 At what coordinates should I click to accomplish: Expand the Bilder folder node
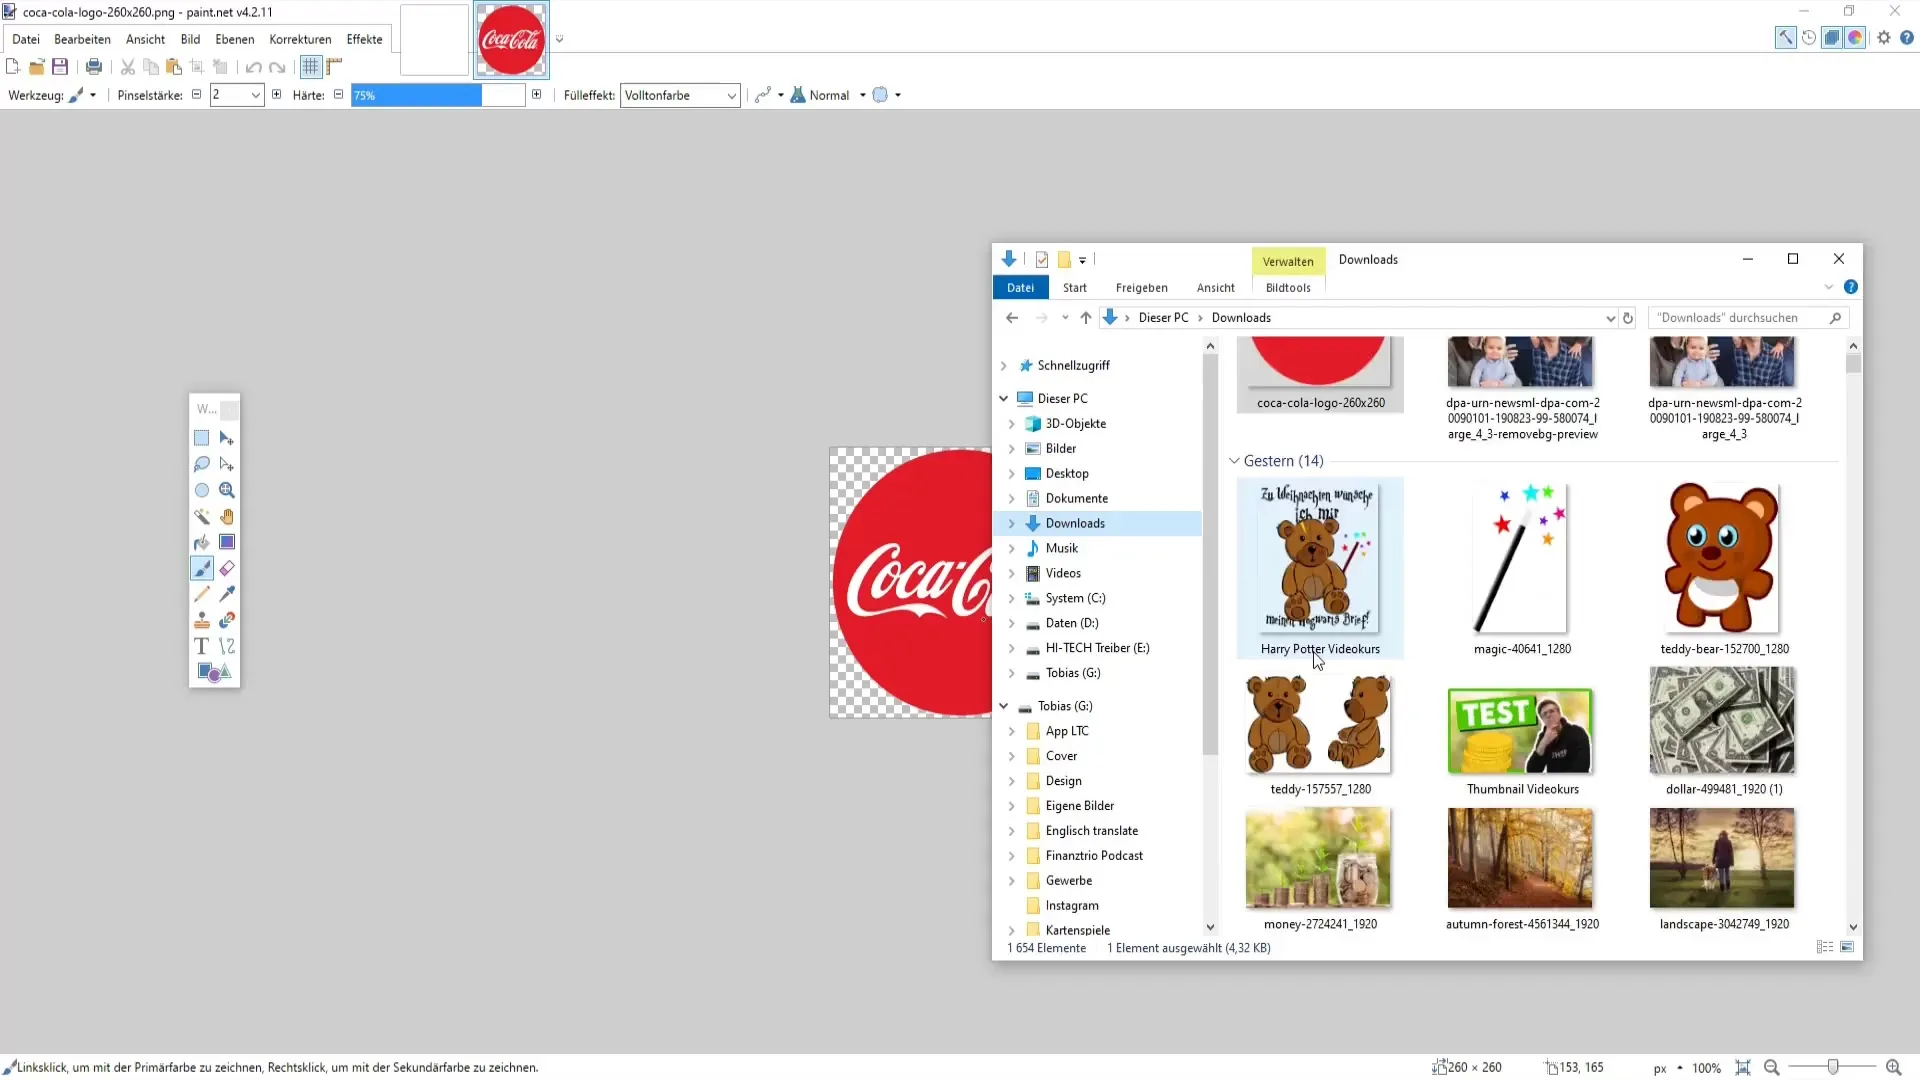(1012, 449)
